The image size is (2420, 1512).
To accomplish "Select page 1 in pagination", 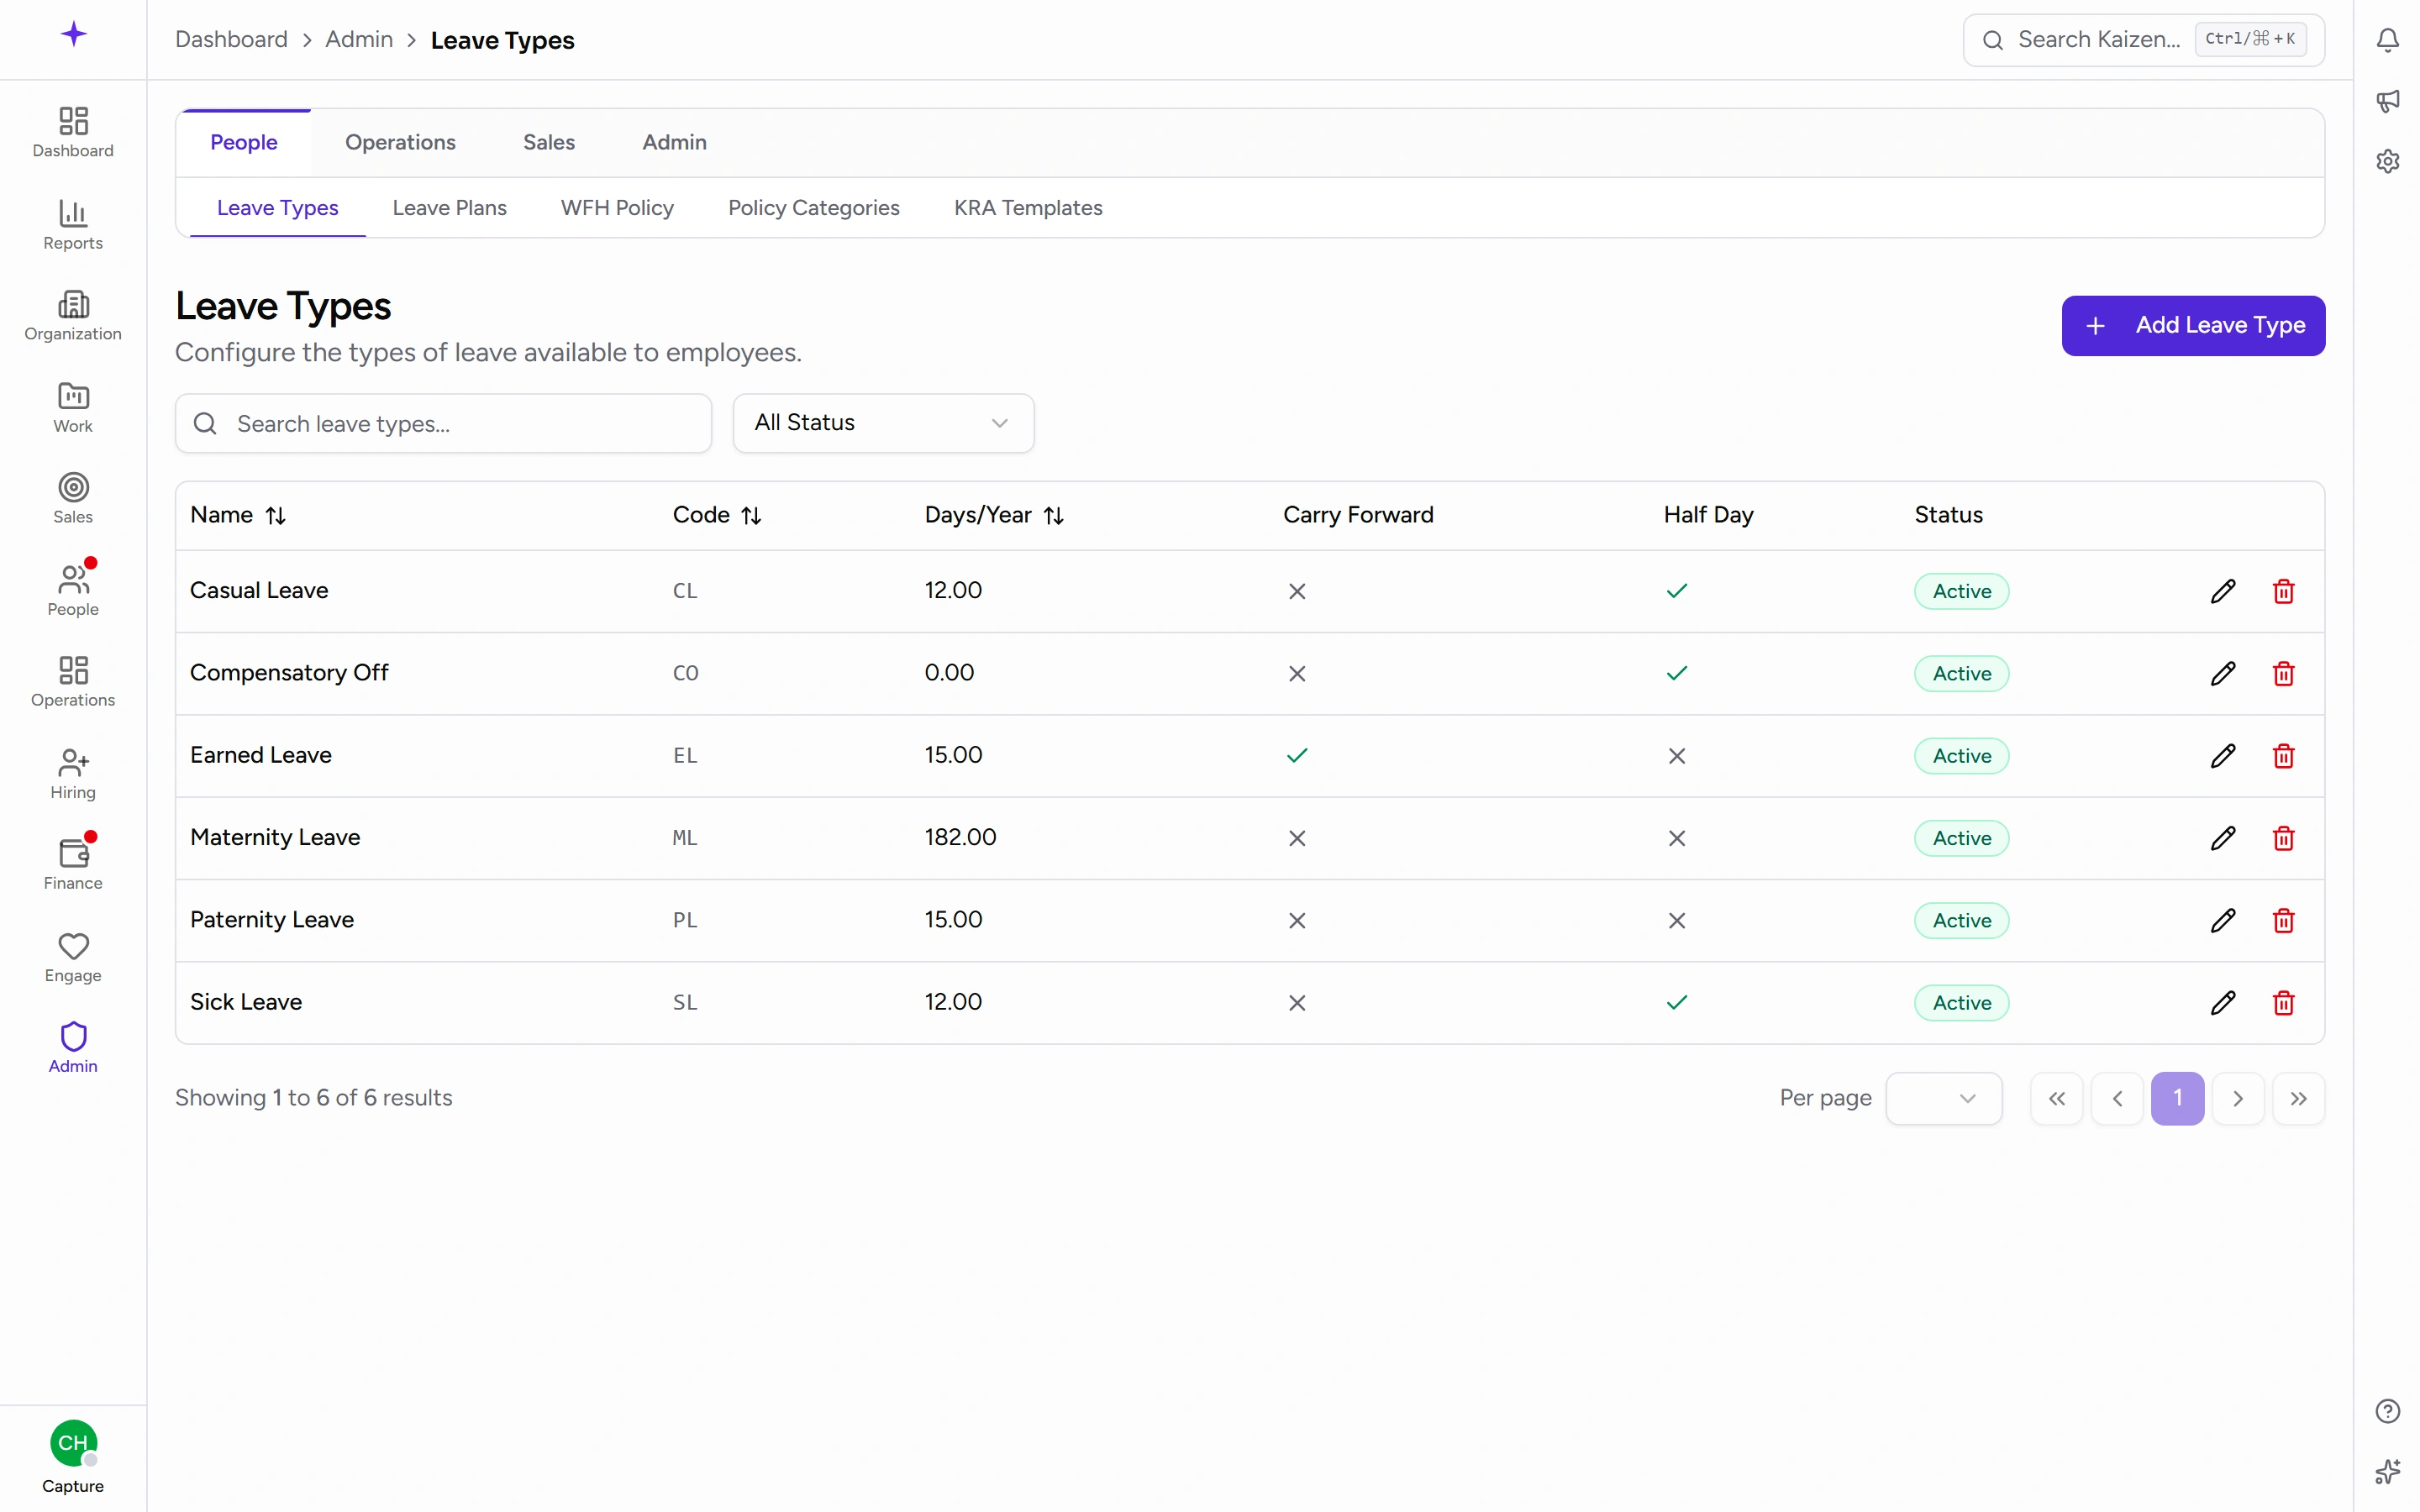I will pos(2177,1098).
